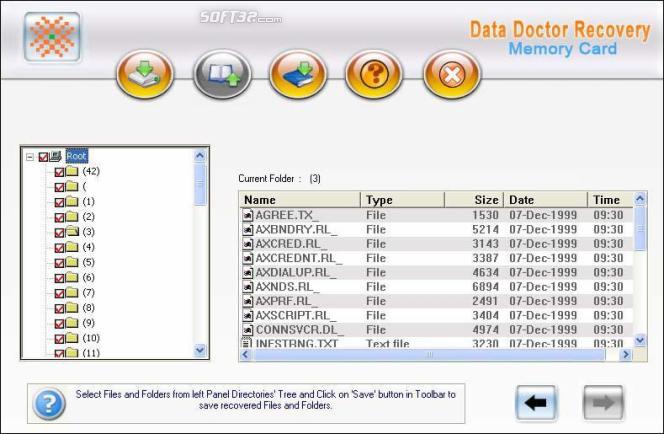Toggle the checkbox for folder (5)
The image size is (664, 434).
point(59,263)
